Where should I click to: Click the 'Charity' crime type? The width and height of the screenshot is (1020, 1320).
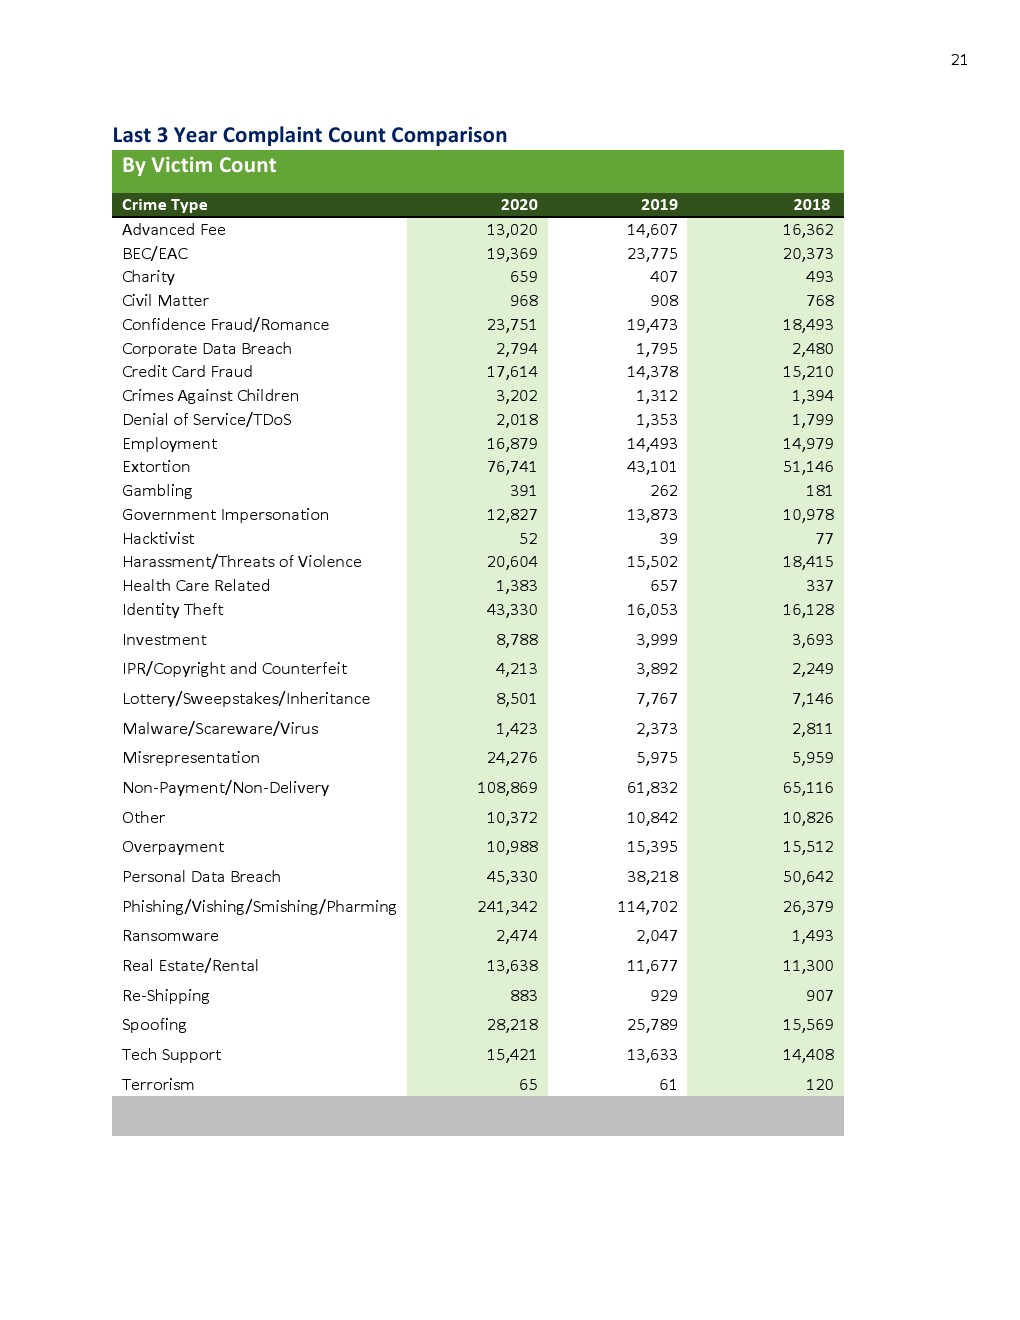point(148,277)
